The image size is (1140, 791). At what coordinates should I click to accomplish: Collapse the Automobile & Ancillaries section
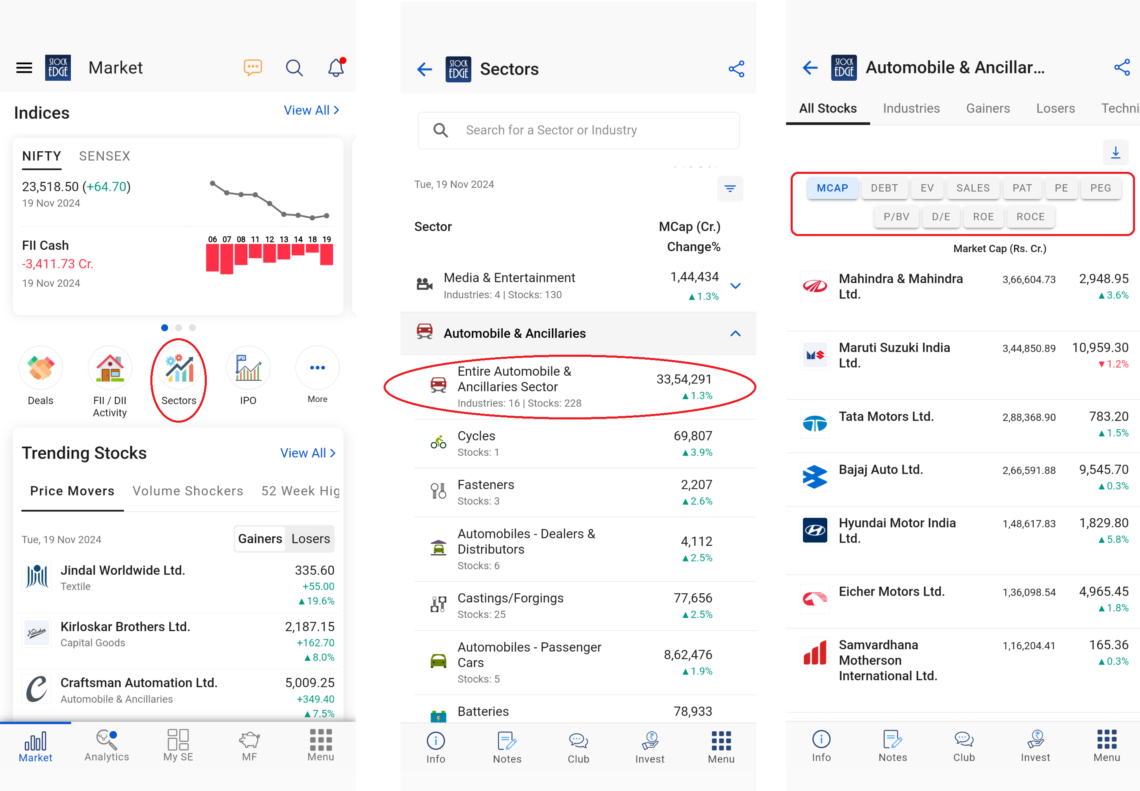[x=736, y=334]
